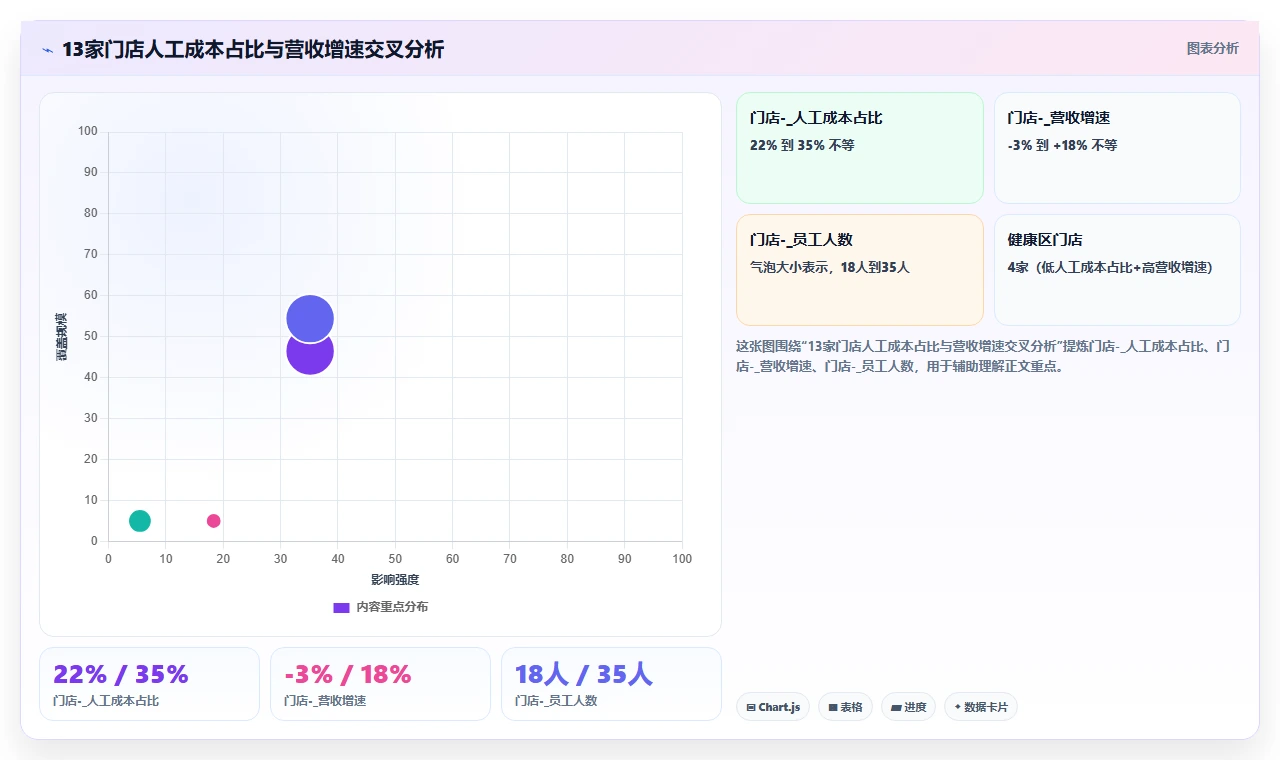Click the 数据卡片 tag

click(x=981, y=707)
